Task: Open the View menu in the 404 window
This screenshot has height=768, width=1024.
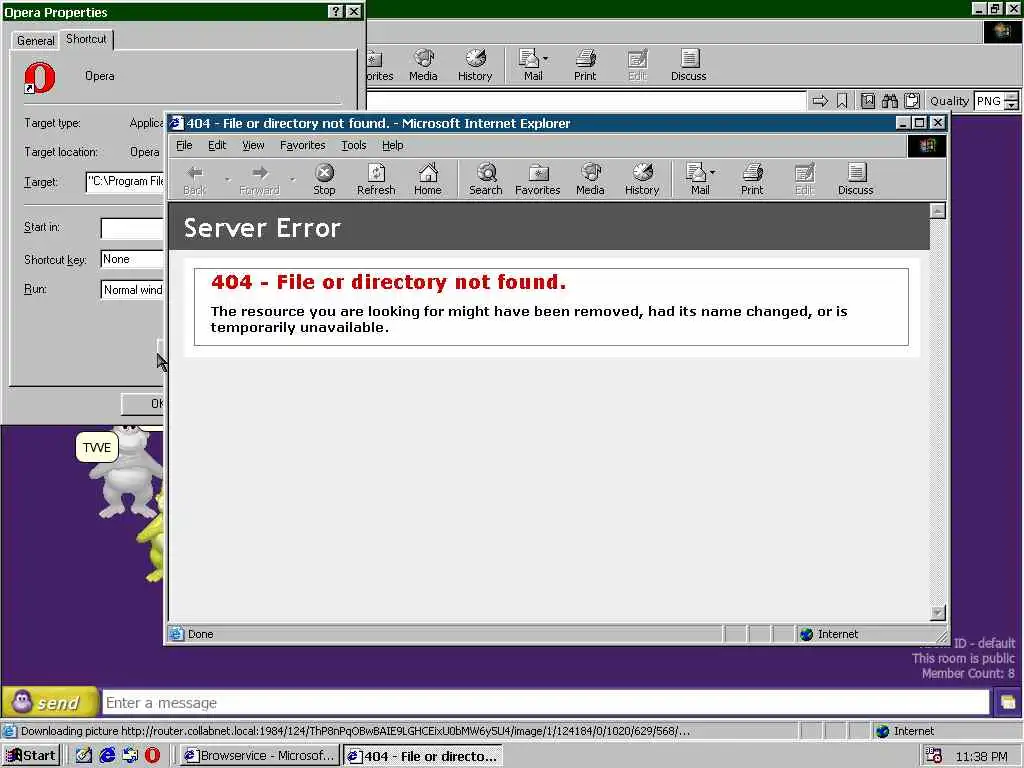Action: pyautogui.click(x=253, y=145)
